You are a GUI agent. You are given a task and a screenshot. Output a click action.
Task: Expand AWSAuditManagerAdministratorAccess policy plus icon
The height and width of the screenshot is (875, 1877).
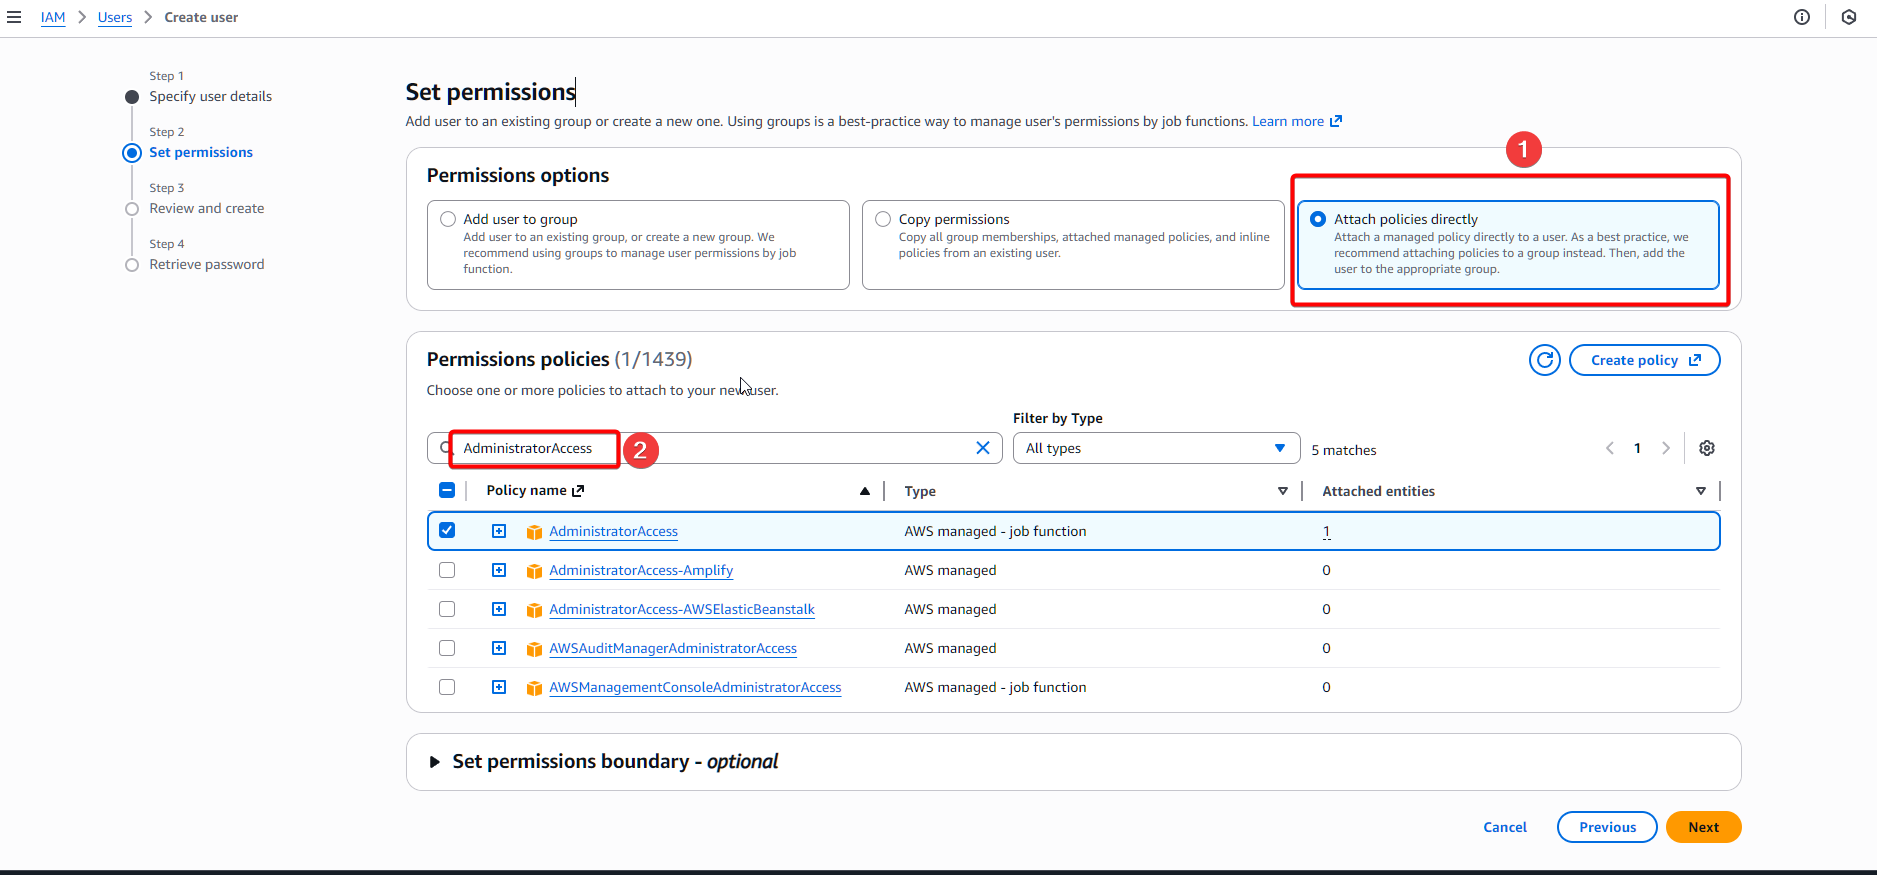coord(499,648)
